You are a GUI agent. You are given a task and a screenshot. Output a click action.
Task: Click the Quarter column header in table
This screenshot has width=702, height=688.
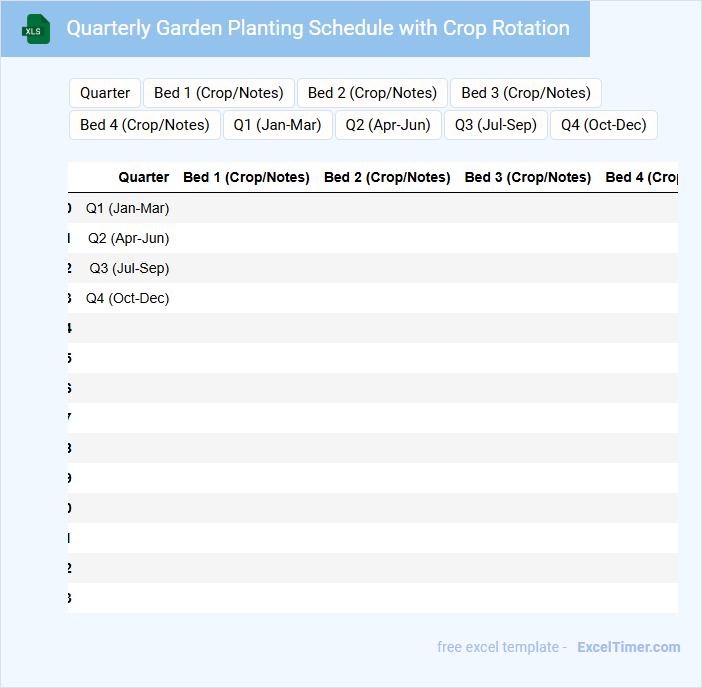(144, 177)
